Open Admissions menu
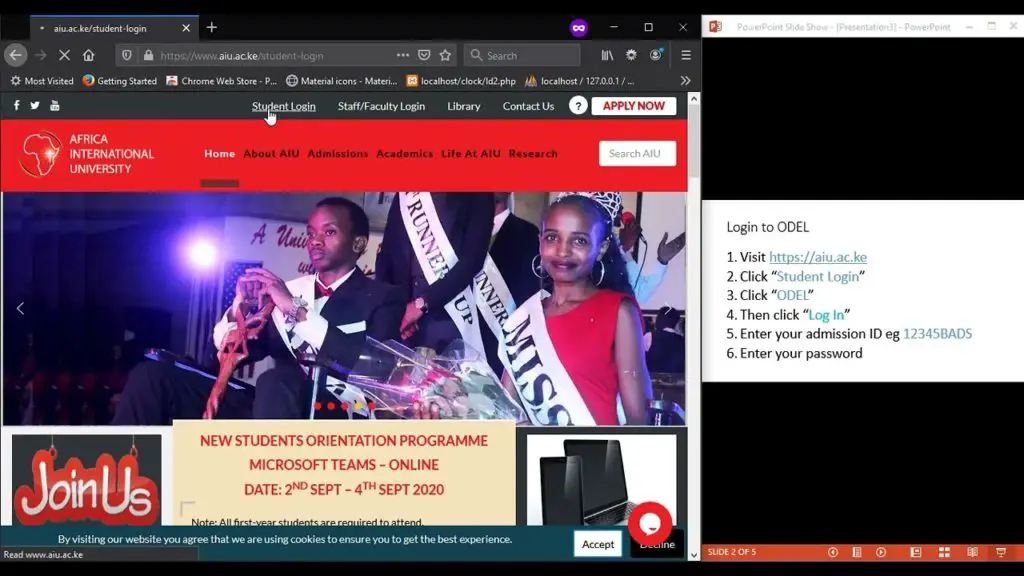The width and height of the screenshot is (1024, 576). point(338,153)
